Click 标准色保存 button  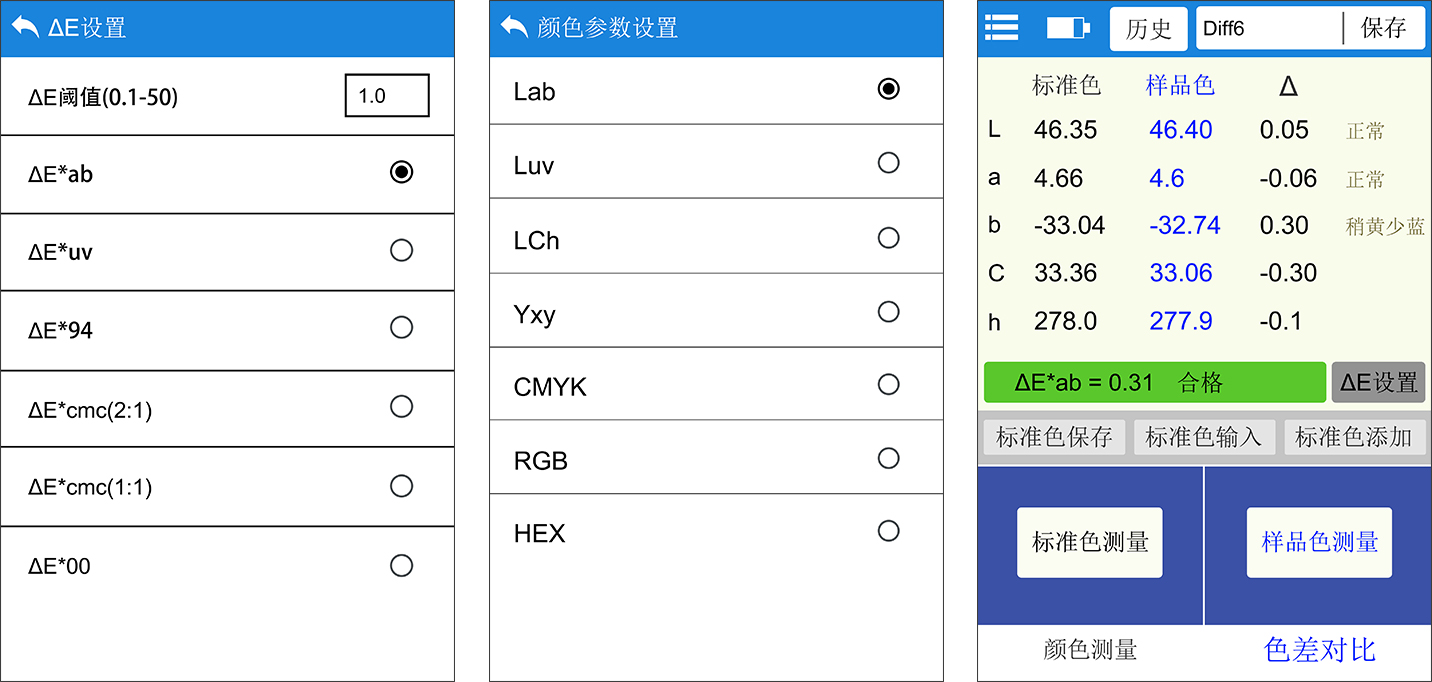[x=1054, y=437]
